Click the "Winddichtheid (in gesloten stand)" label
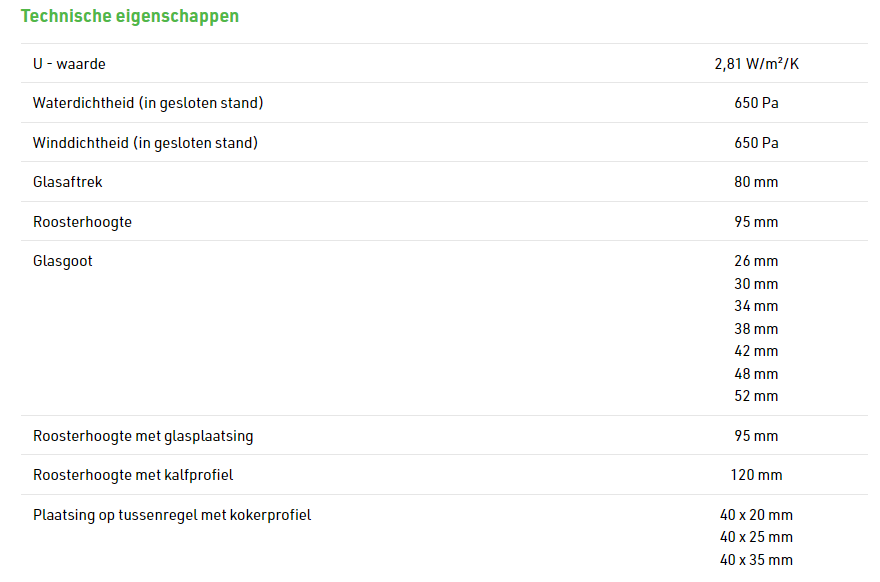The width and height of the screenshot is (880, 582). (145, 143)
